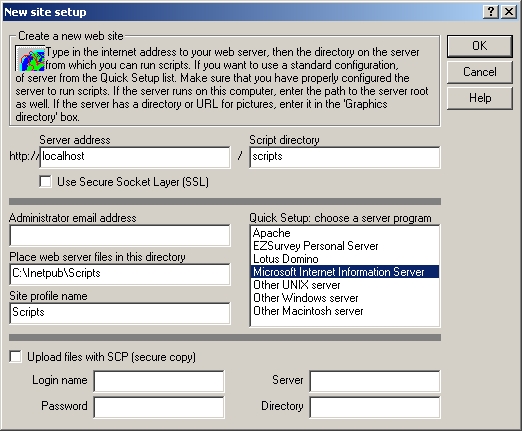Click the question mark help icon in title bar
The width and height of the screenshot is (522, 431).
pyautogui.click(x=491, y=12)
